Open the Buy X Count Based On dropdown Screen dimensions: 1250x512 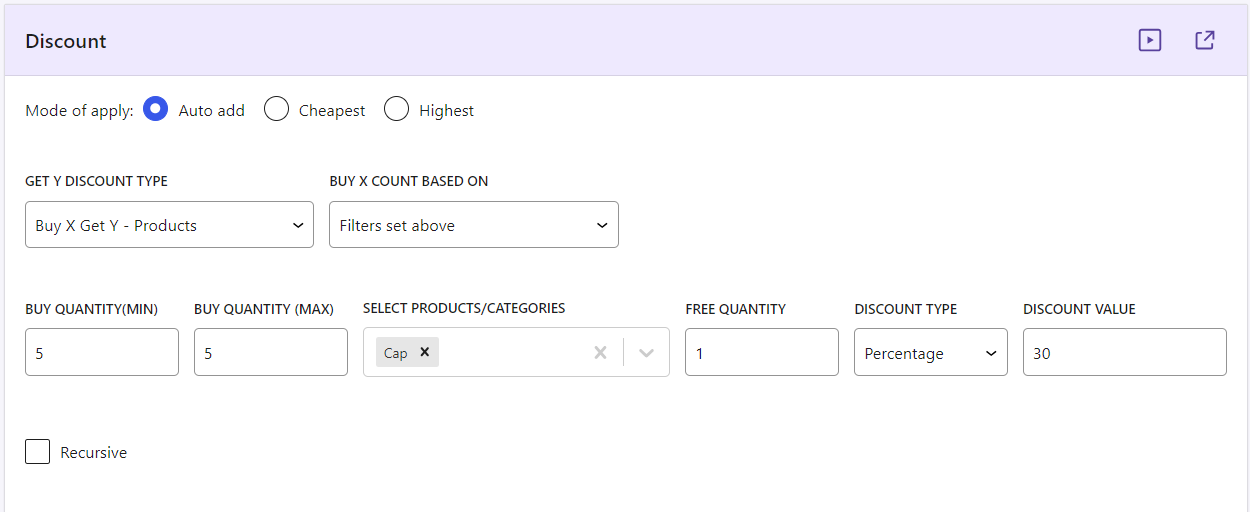coord(474,225)
